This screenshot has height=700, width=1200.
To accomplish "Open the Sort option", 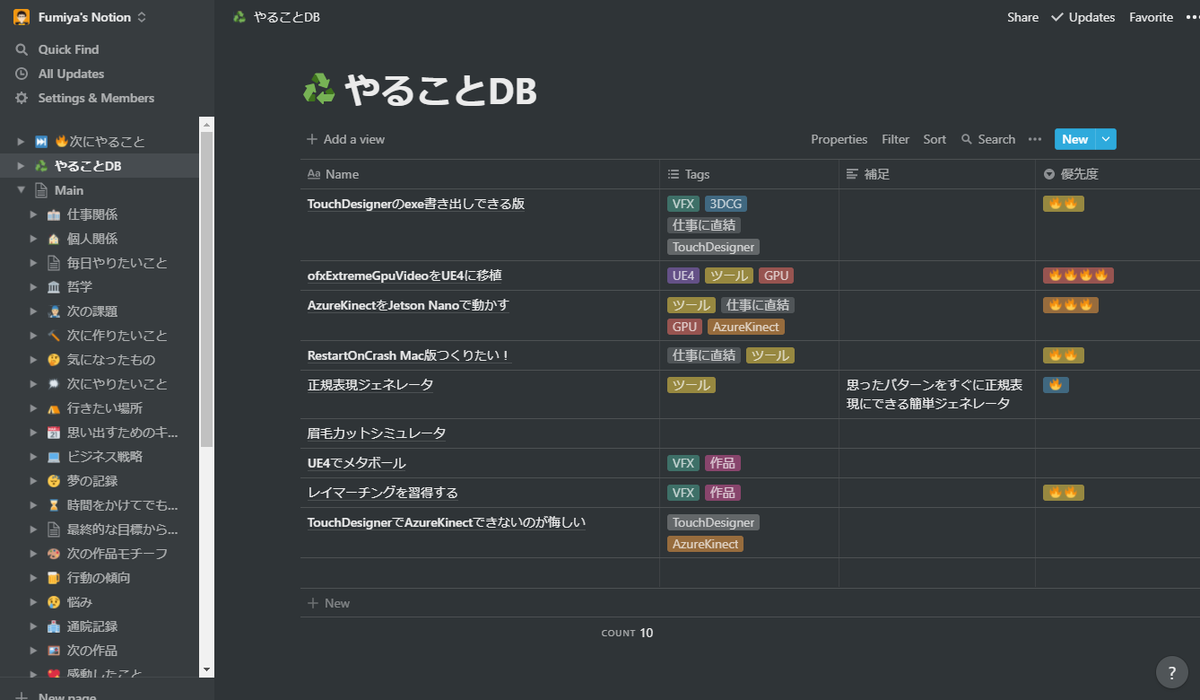I will (x=935, y=140).
